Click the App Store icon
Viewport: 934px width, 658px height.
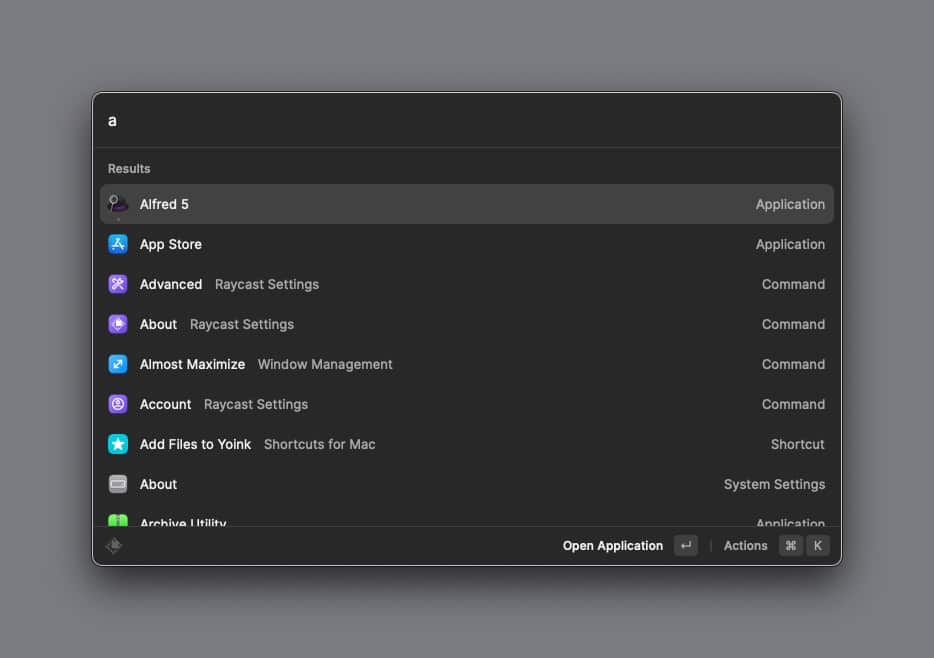118,244
